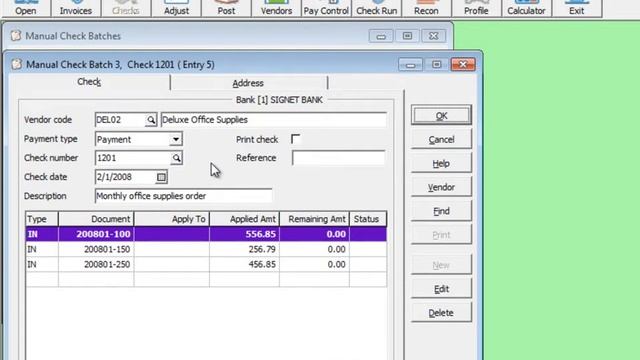Click the applied amount 256.79
The image size is (640, 360).
[262, 249]
